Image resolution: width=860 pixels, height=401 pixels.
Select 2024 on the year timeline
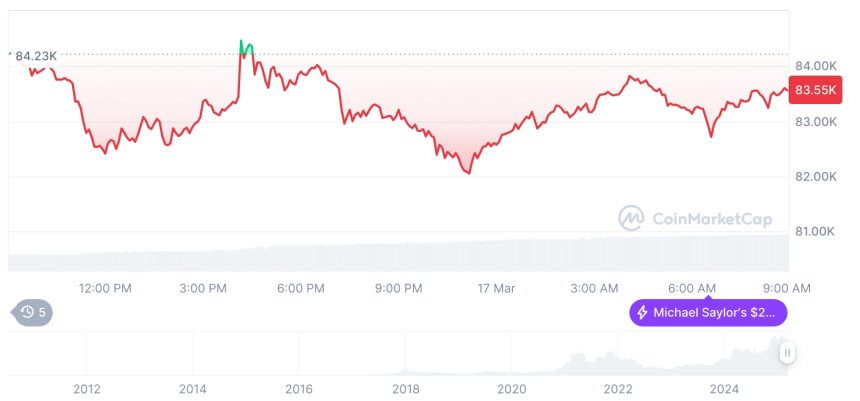click(x=724, y=388)
